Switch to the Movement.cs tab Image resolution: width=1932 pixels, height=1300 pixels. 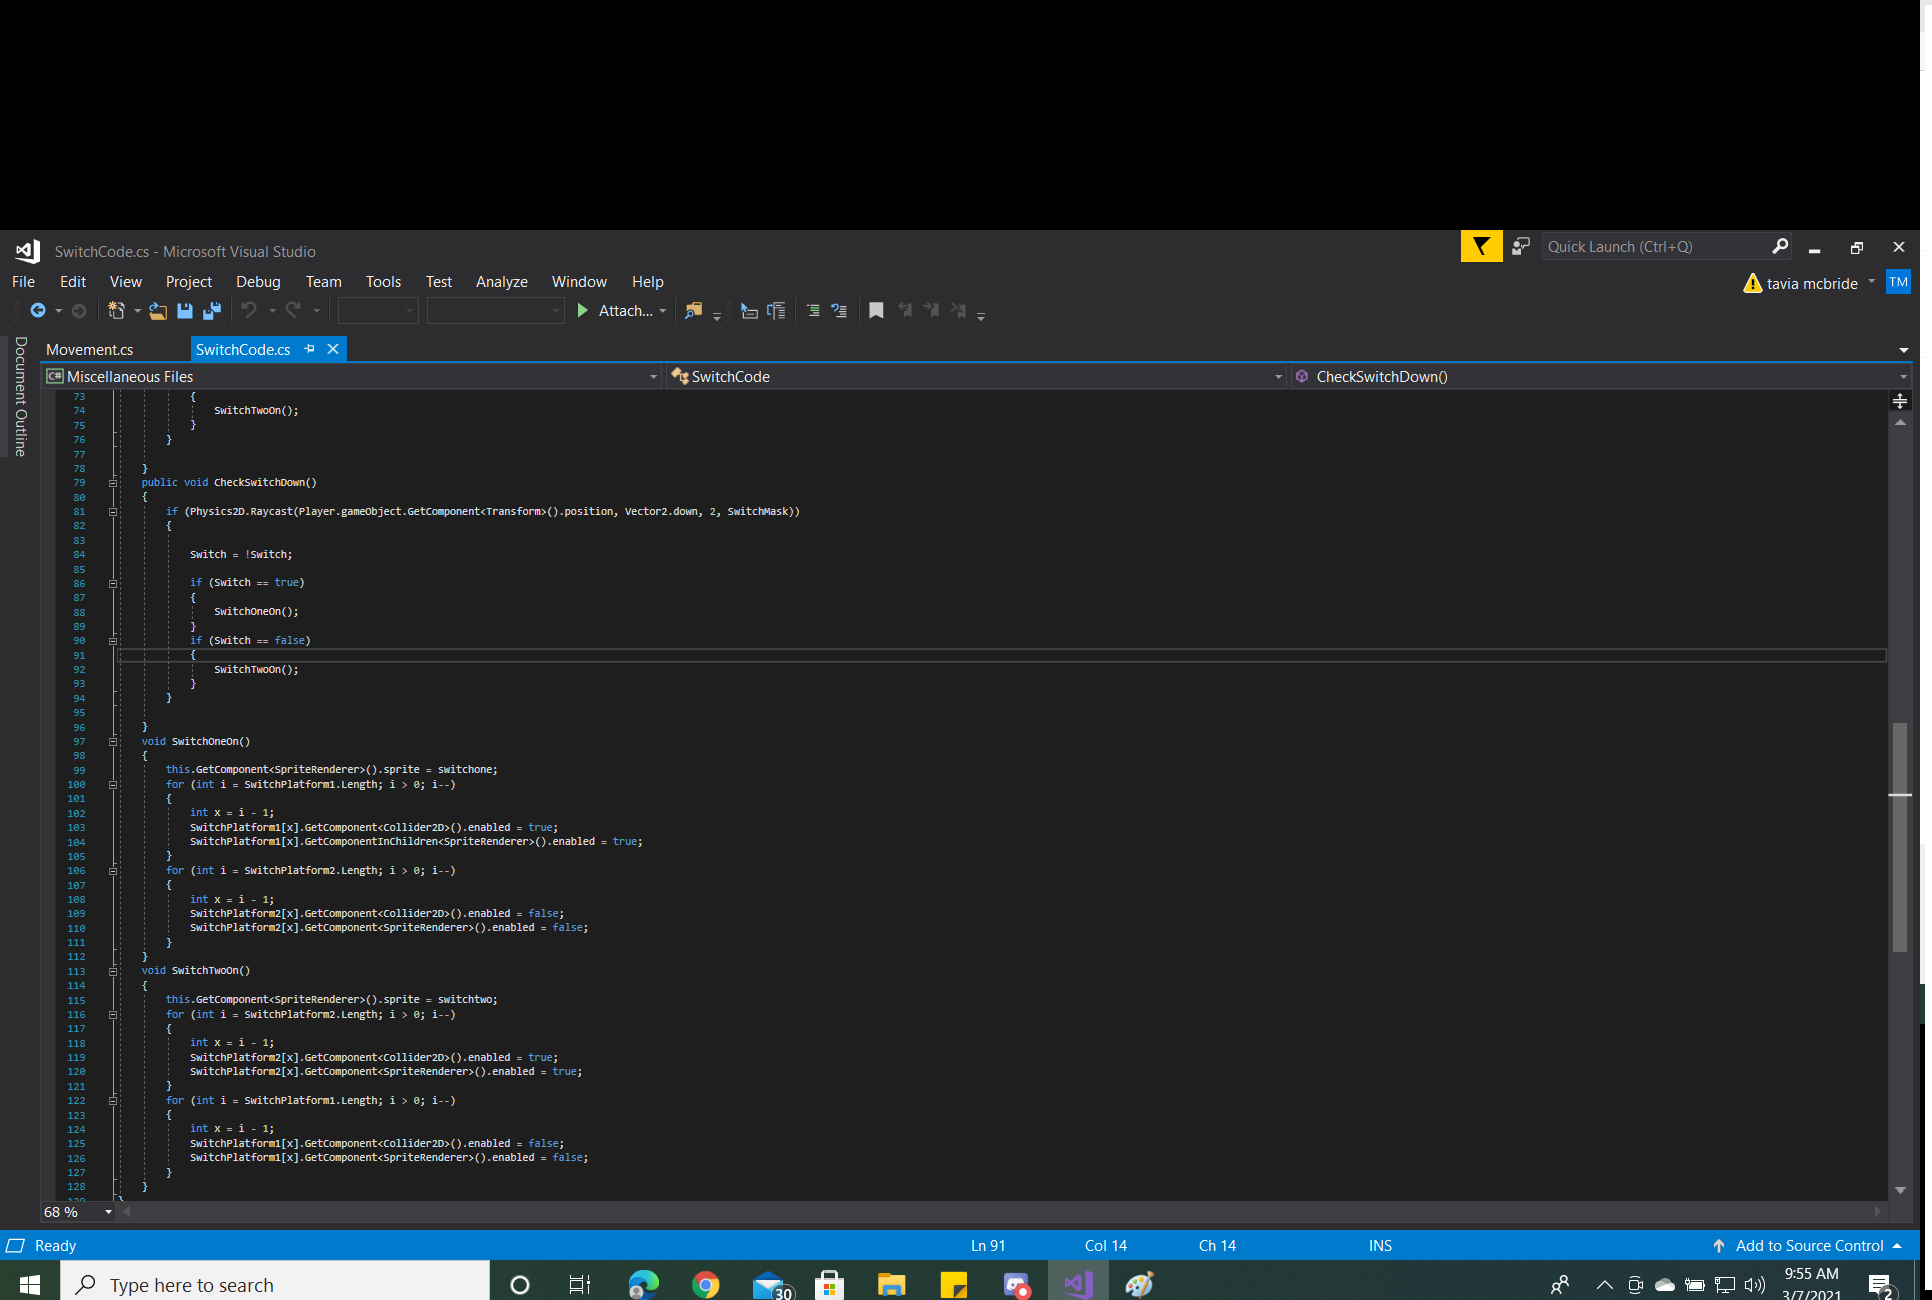coord(90,349)
